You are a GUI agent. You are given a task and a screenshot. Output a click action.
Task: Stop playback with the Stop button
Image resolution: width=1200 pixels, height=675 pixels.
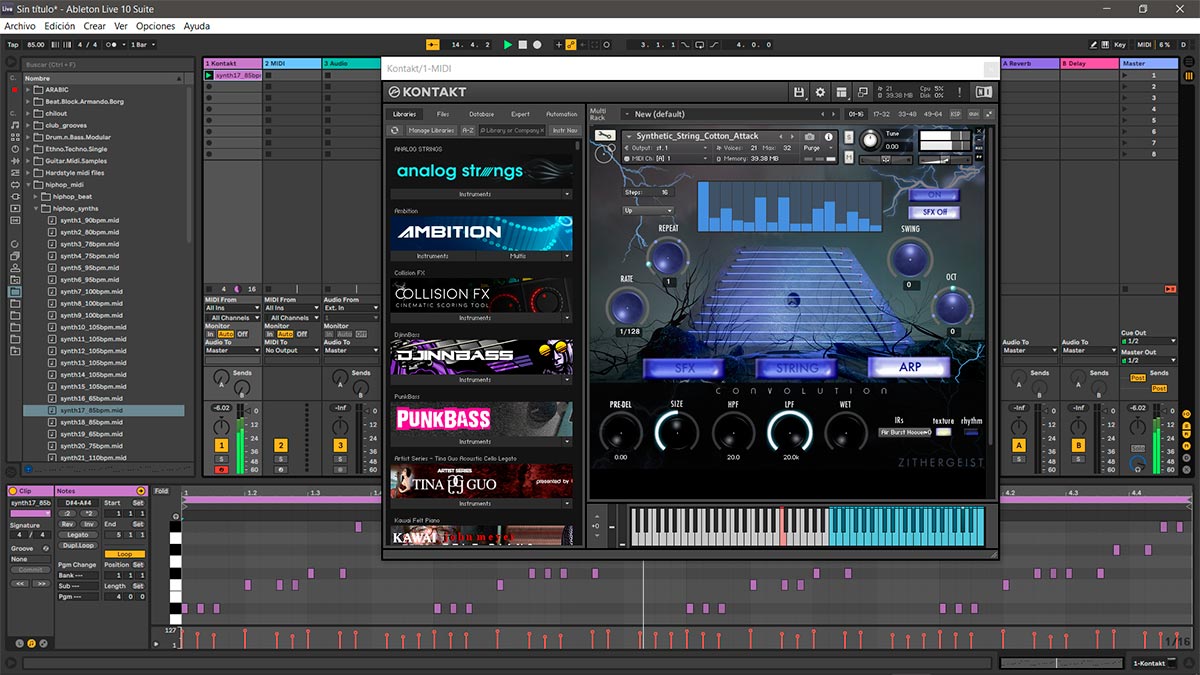[x=522, y=45]
